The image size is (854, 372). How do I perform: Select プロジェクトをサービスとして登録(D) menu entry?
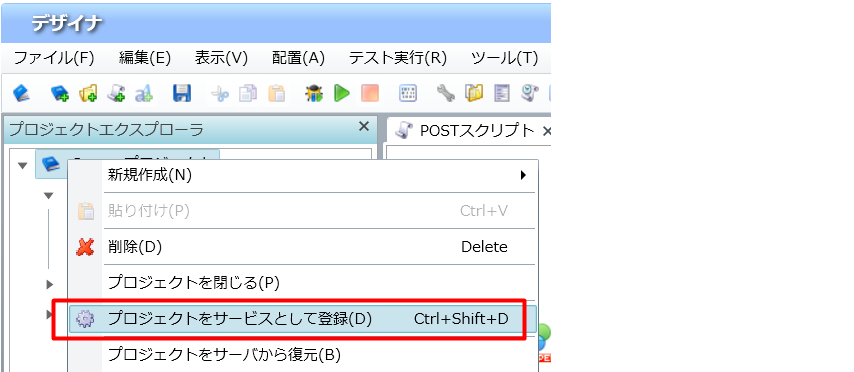(303, 319)
